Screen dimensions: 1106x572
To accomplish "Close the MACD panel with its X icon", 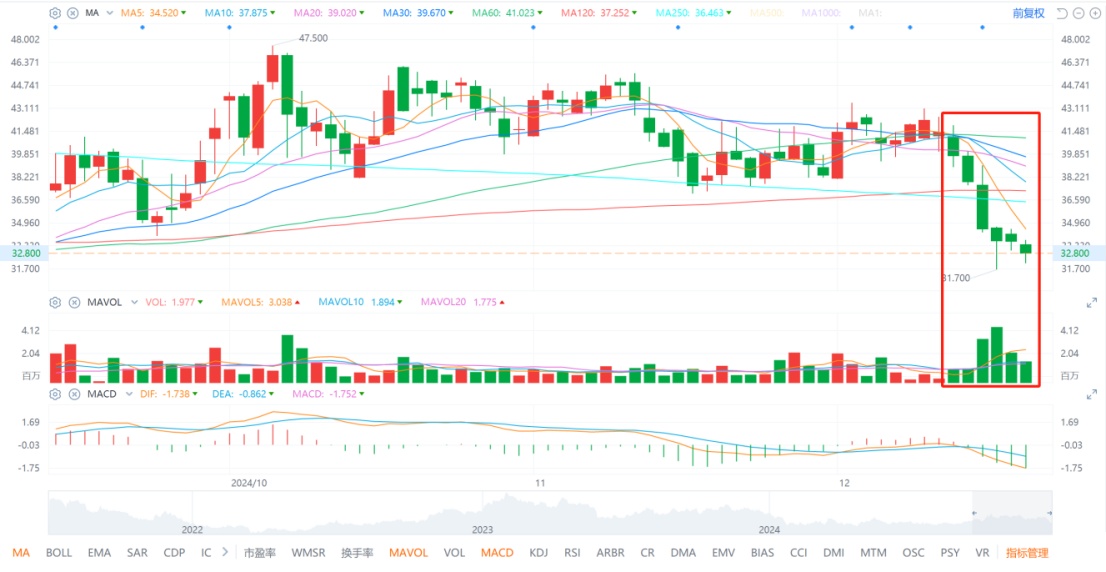I will click(74, 394).
